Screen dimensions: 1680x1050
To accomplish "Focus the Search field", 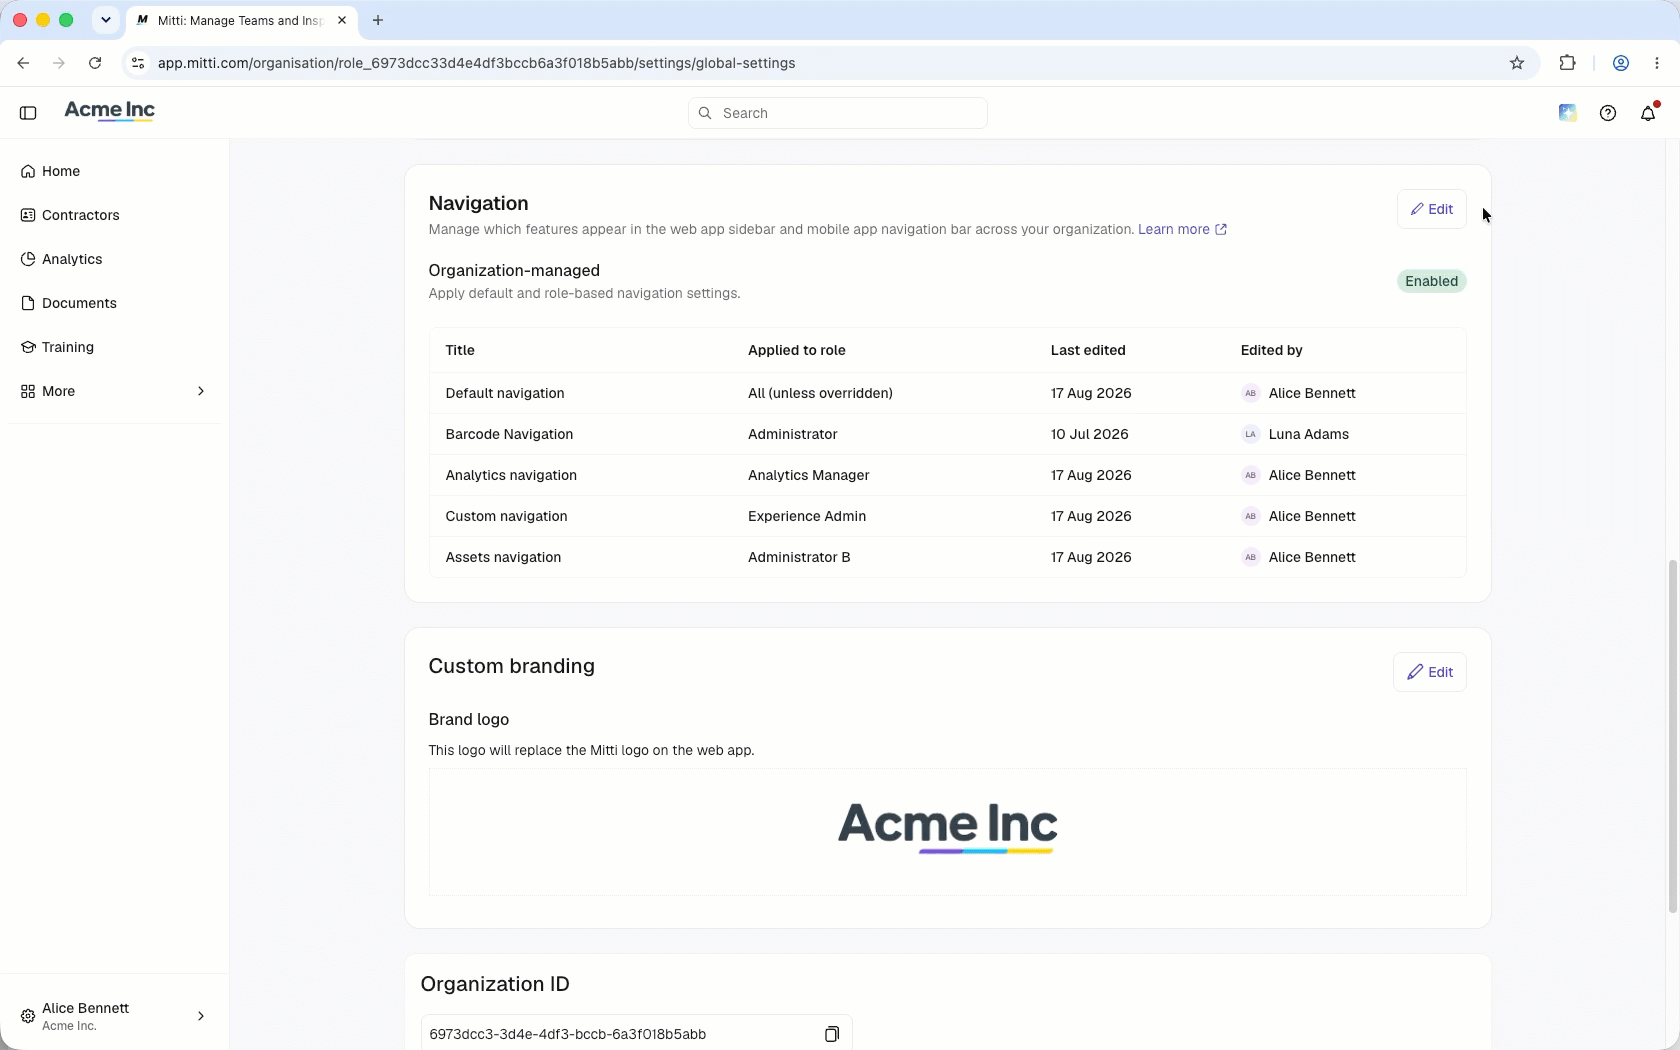I will click(x=838, y=113).
